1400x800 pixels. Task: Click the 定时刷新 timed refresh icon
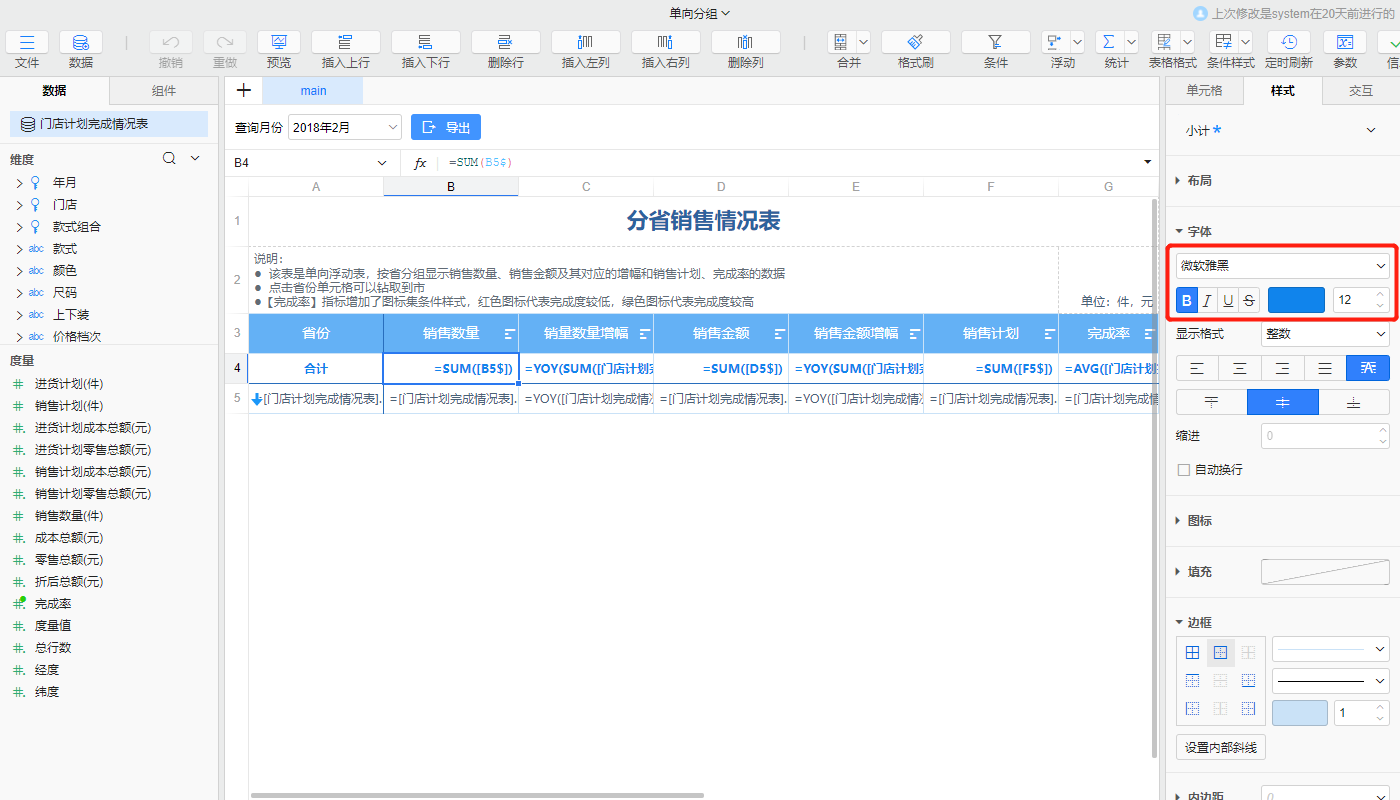tap(1289, 43)
